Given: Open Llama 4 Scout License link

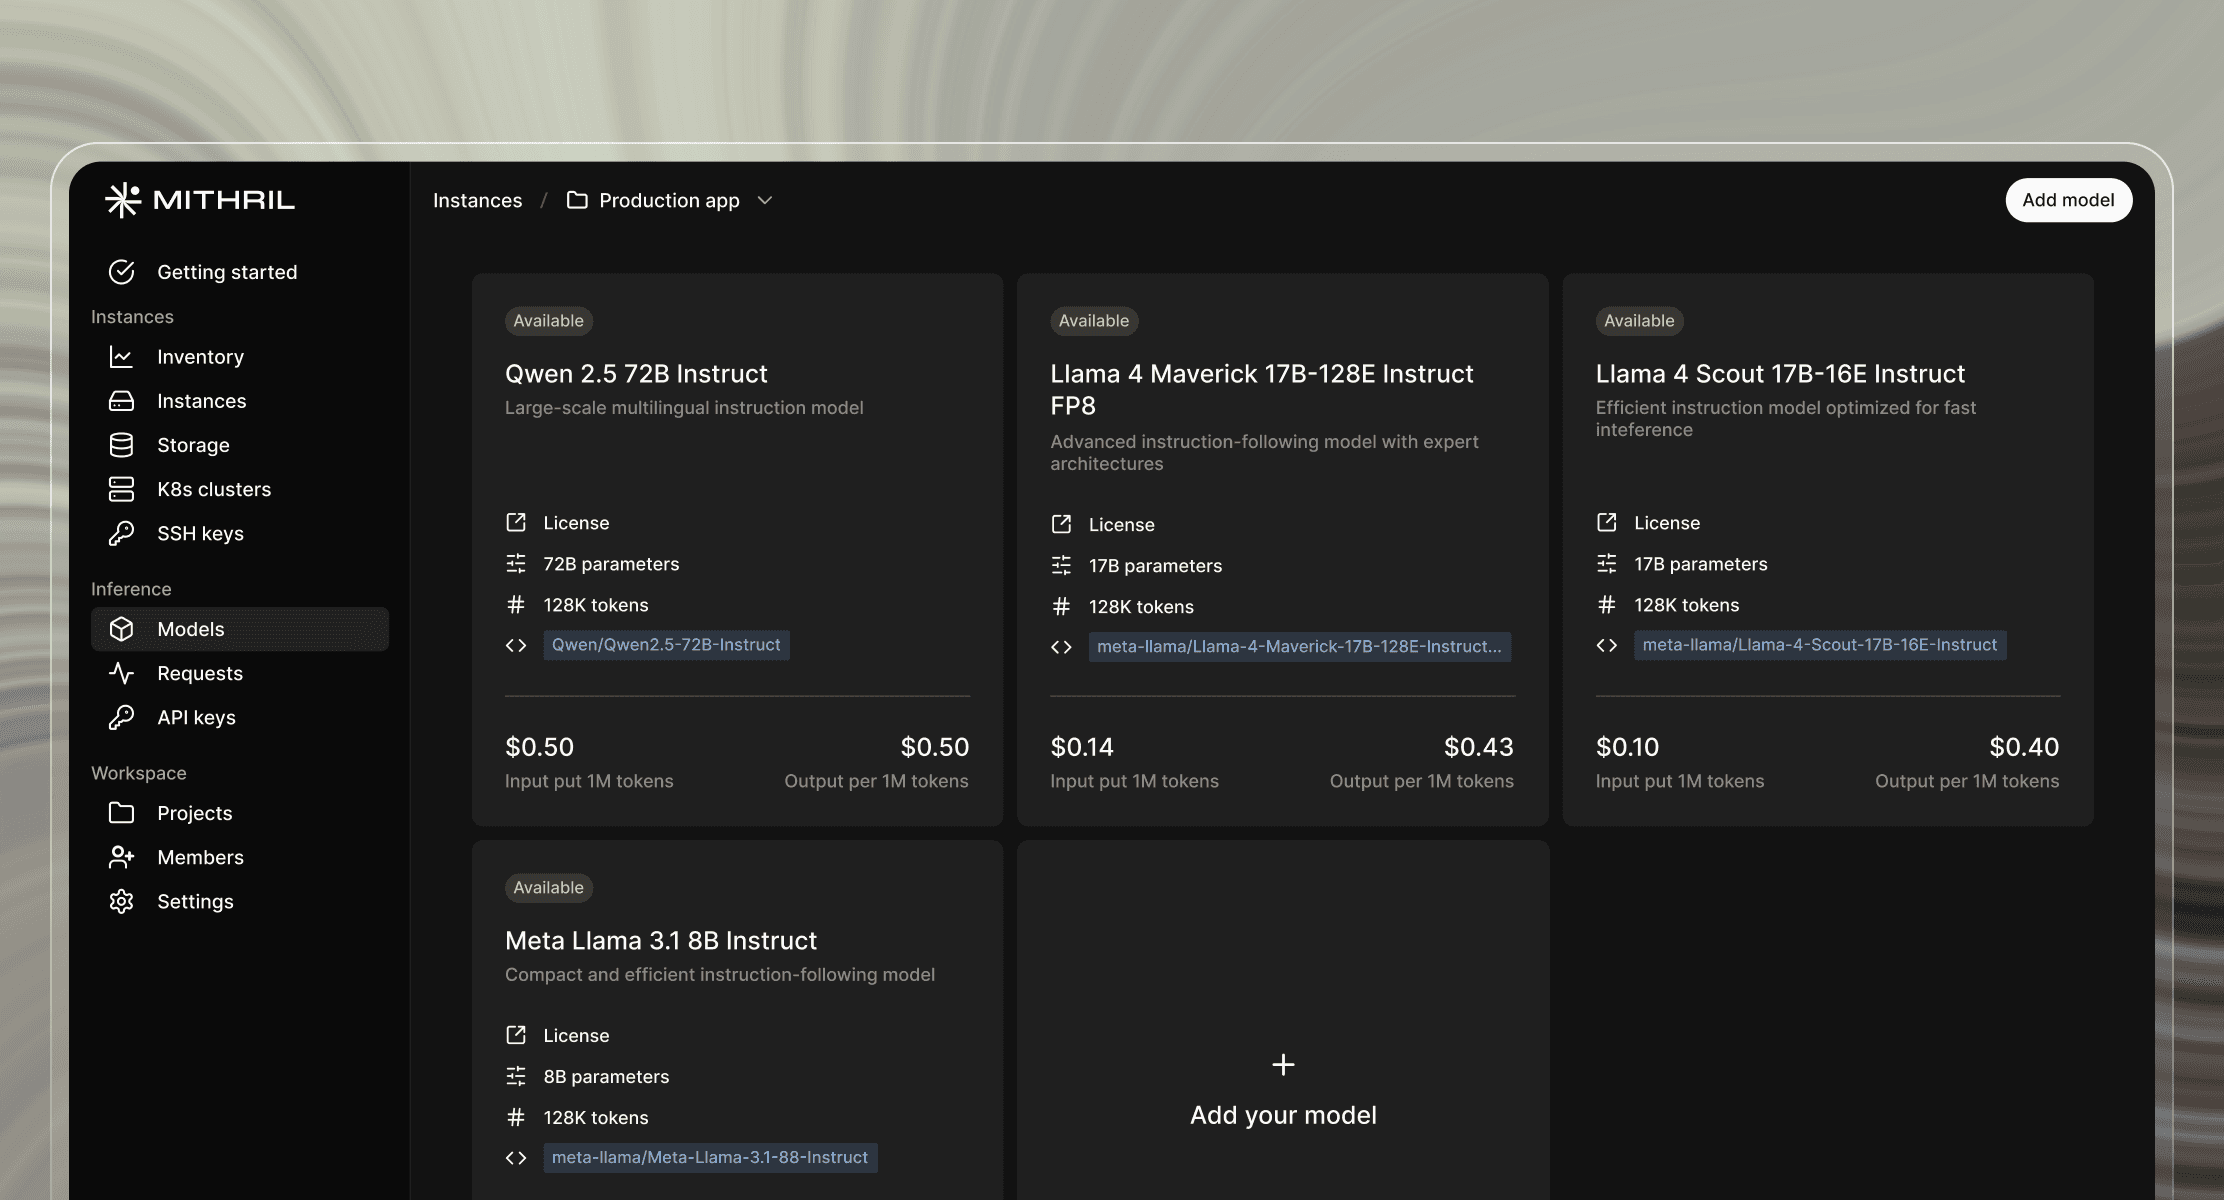Looking at the screenshot, I should click(1666, 523).
